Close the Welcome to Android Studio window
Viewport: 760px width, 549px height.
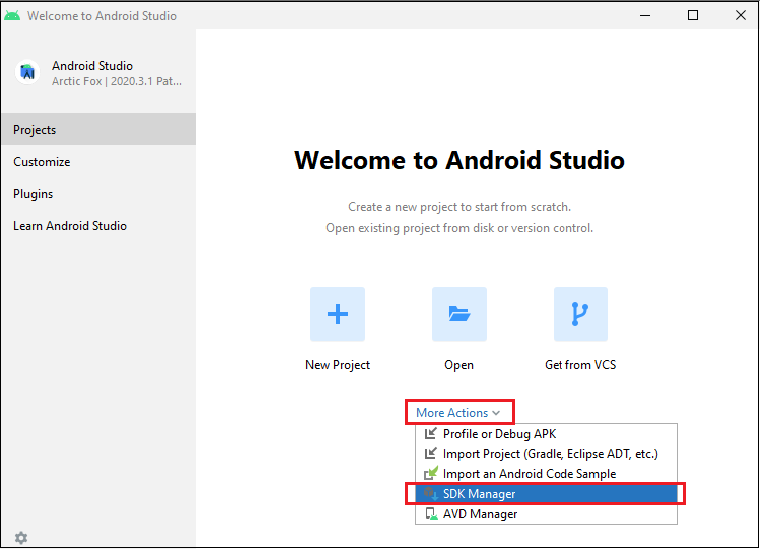tap(741, 15)
